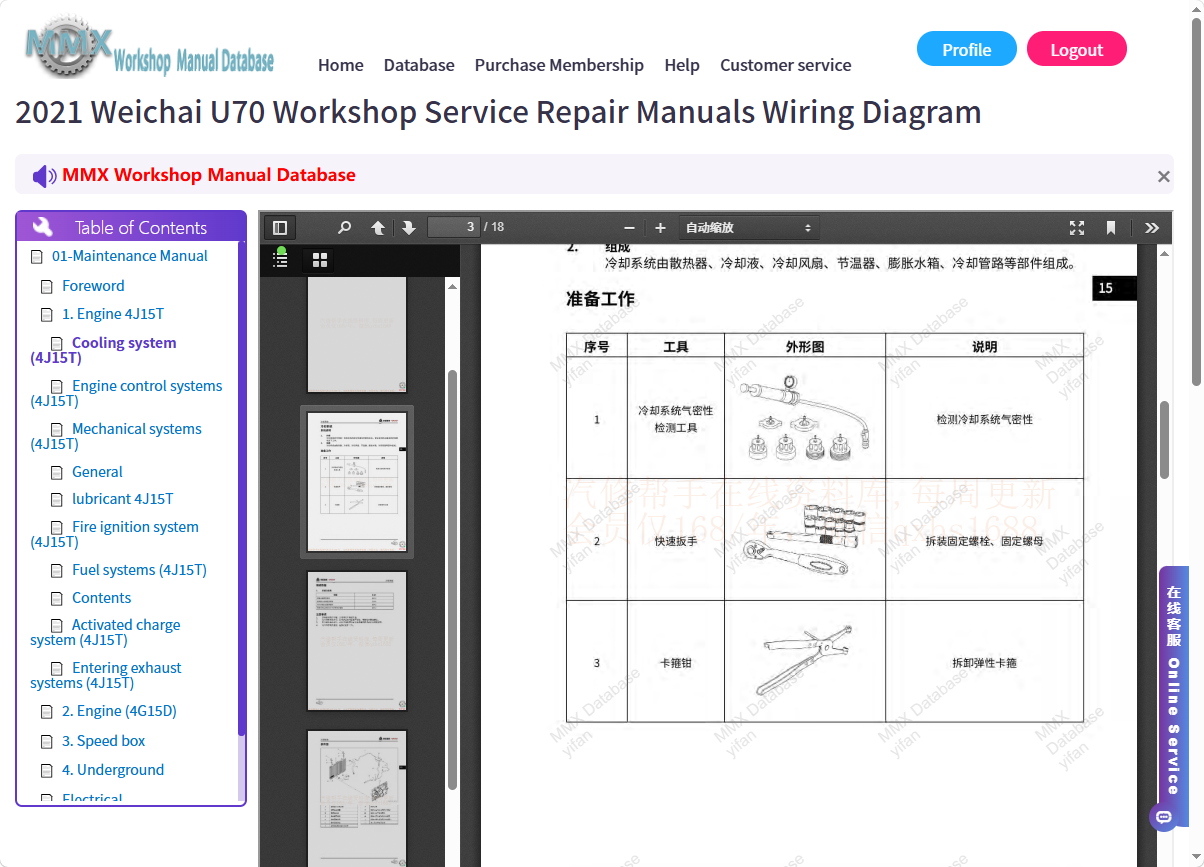Open the PDF tools double-chevron menu
The width and height of the screenshot is (1204, 867).
coord(1152,228)
